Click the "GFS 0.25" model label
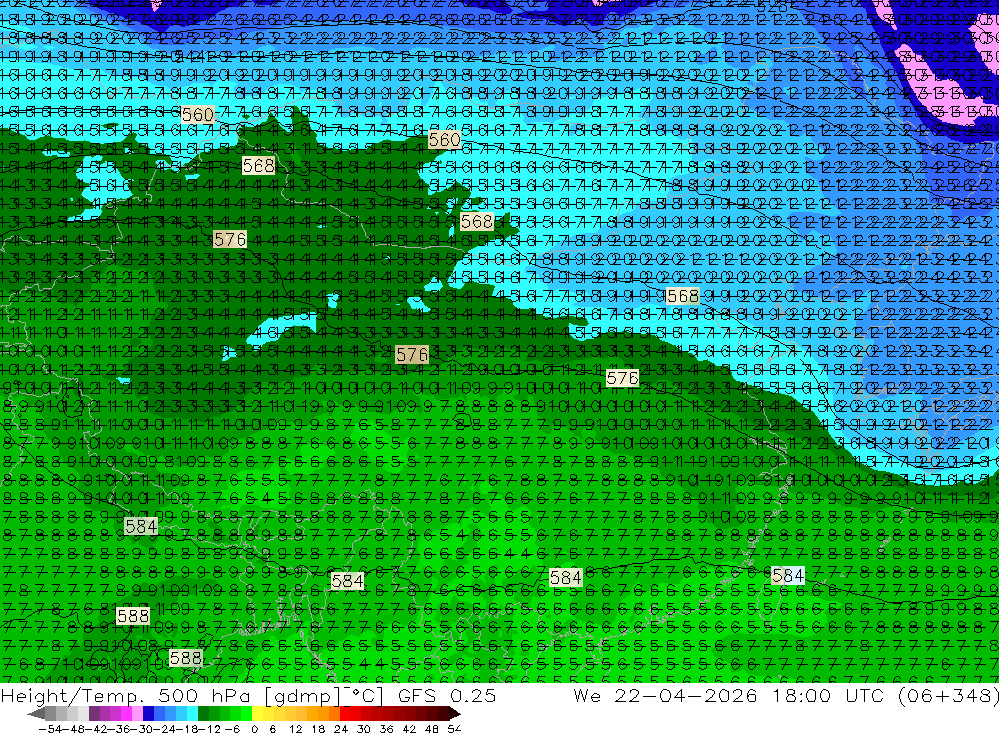1000x733 pixels. click(447, 695)
